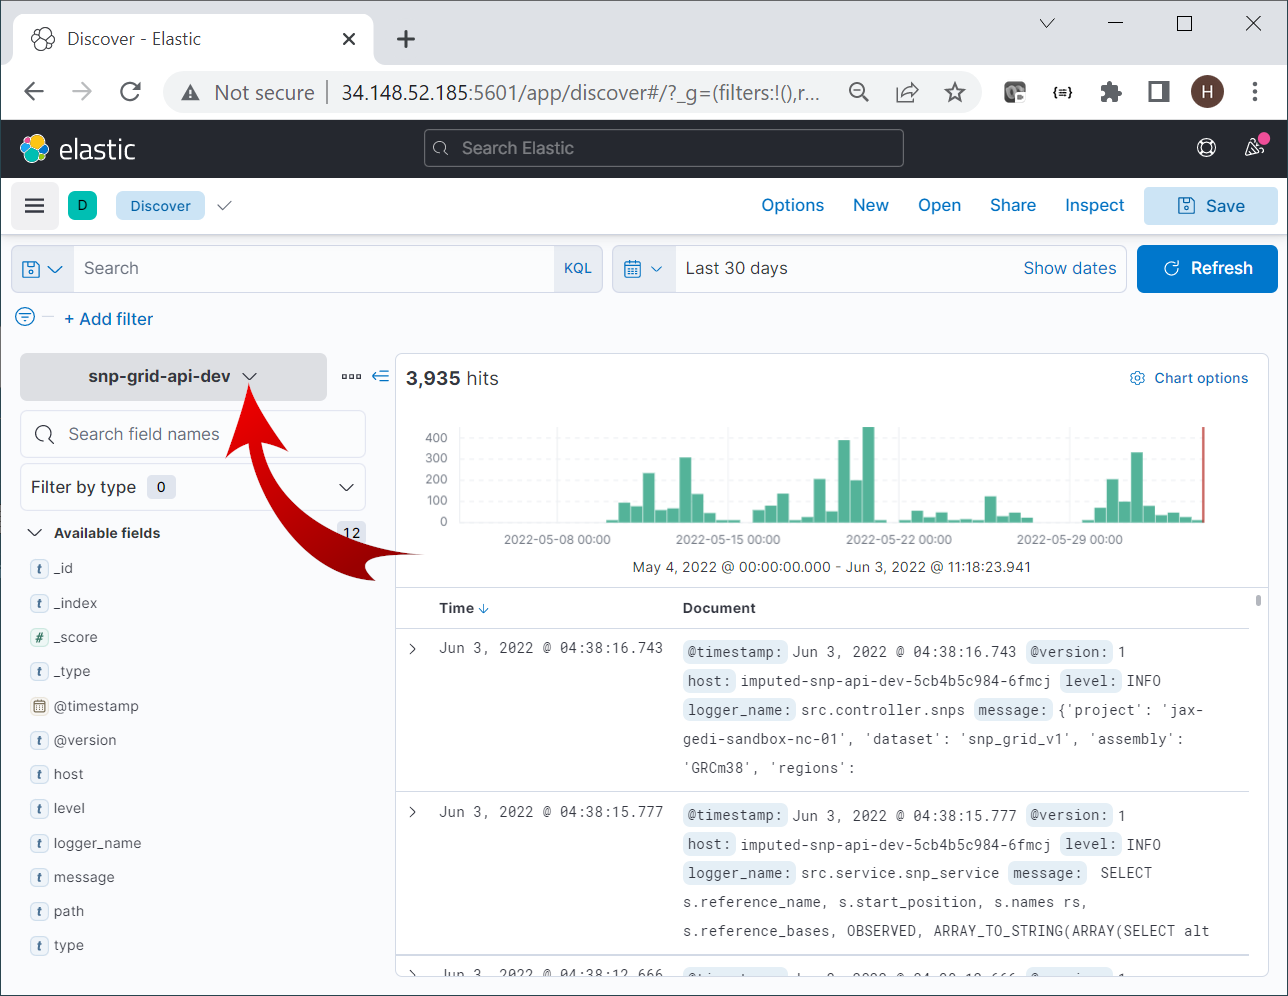Open browser zoom magnifier icon
Image resolution: width=1288 pixels, height=996 pixels.
tap(859, 92)
